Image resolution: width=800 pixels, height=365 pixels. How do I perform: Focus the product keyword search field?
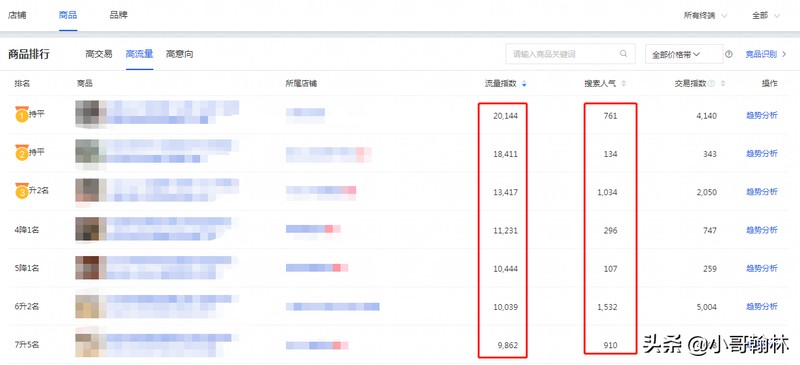(570, 54)
